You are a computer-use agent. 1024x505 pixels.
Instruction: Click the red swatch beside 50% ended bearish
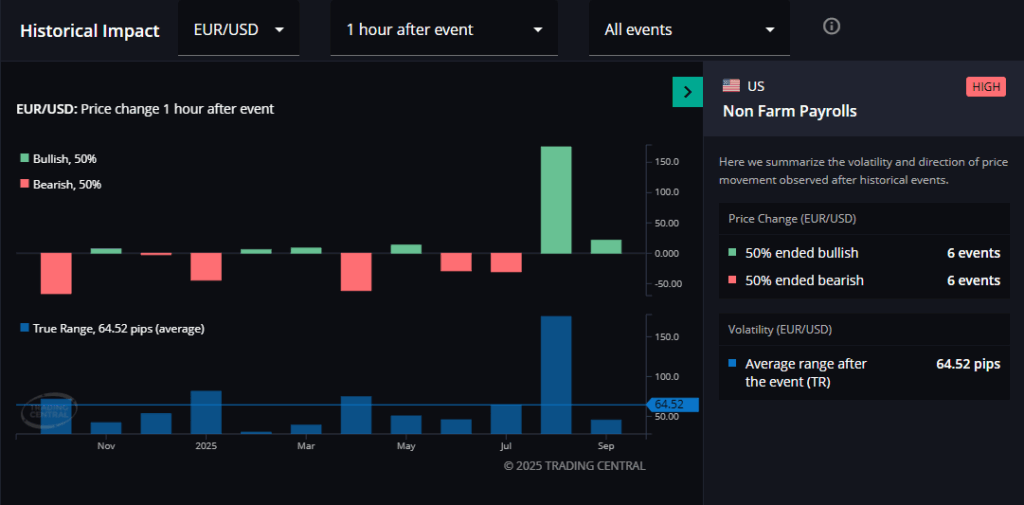(733, 280)
